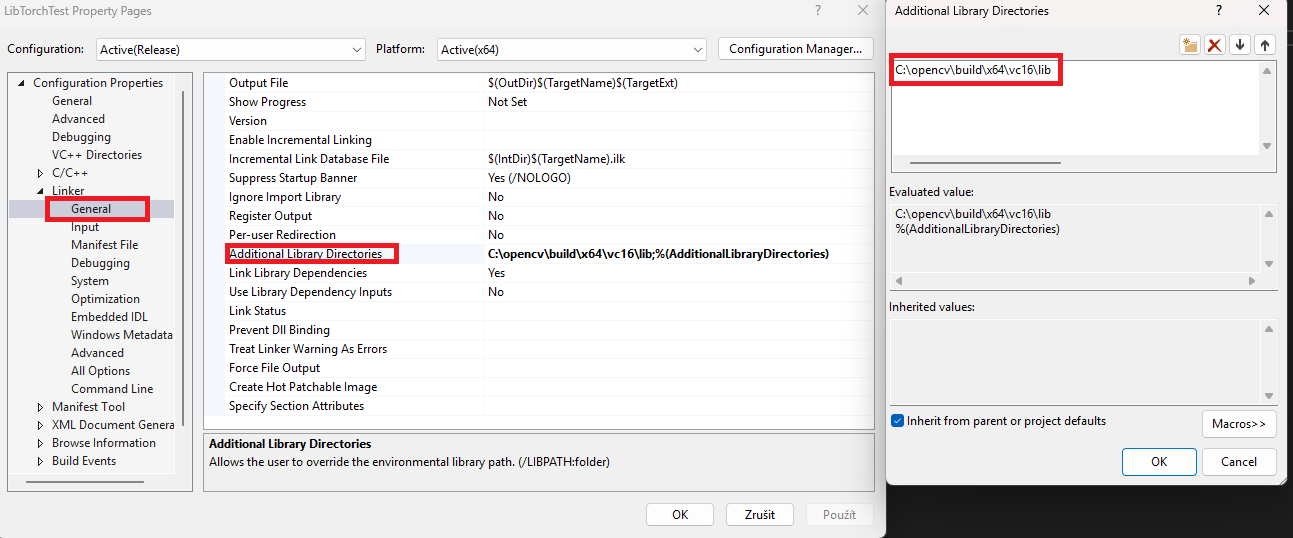Select the Ignore Import Library property
Viewport: 1293px width, 538px height.
285,197
